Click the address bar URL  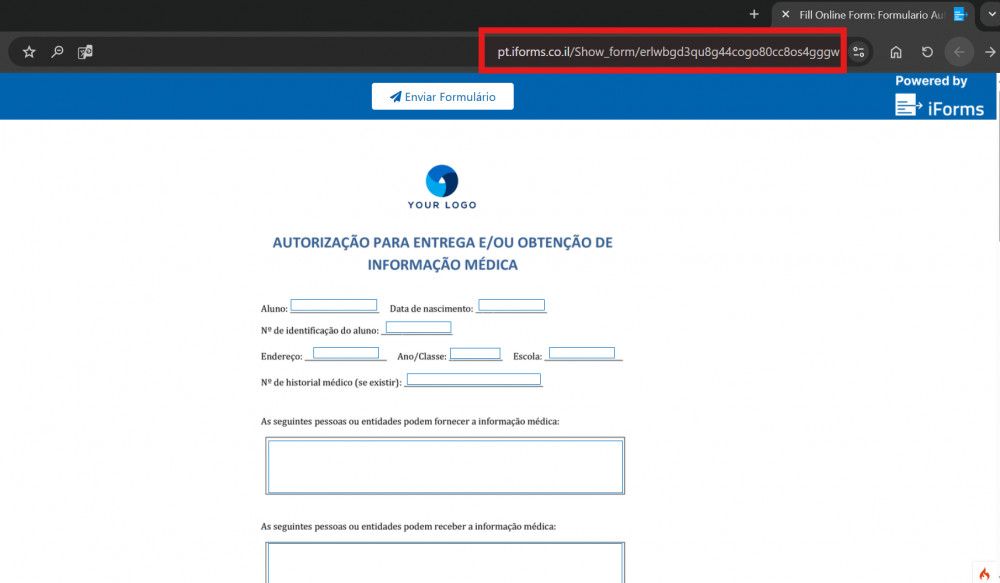667,52
